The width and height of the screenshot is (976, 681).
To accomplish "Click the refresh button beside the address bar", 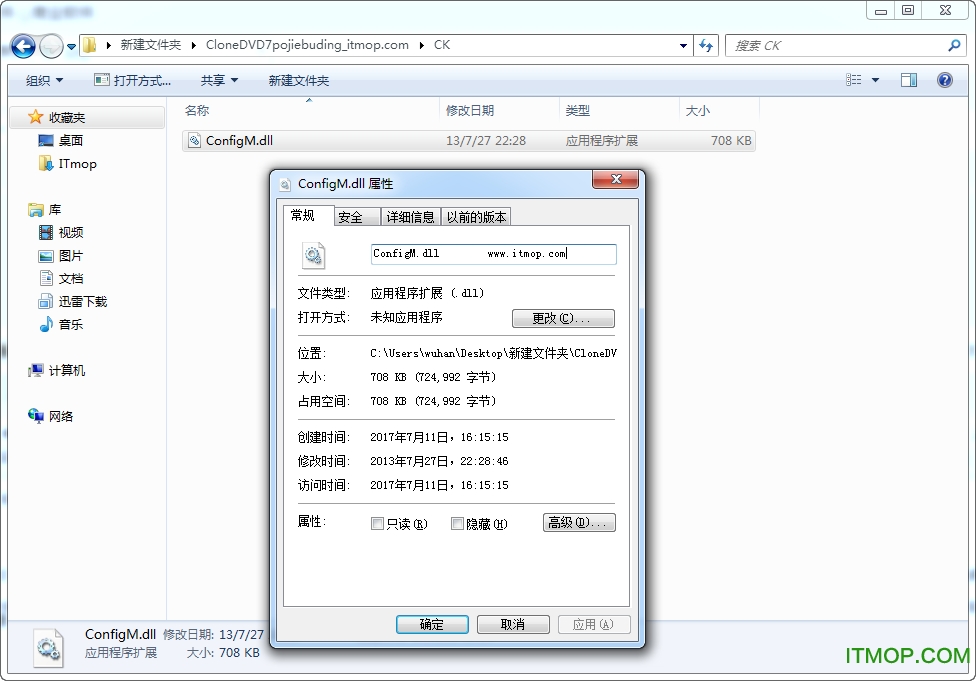I will coord(705,45).
